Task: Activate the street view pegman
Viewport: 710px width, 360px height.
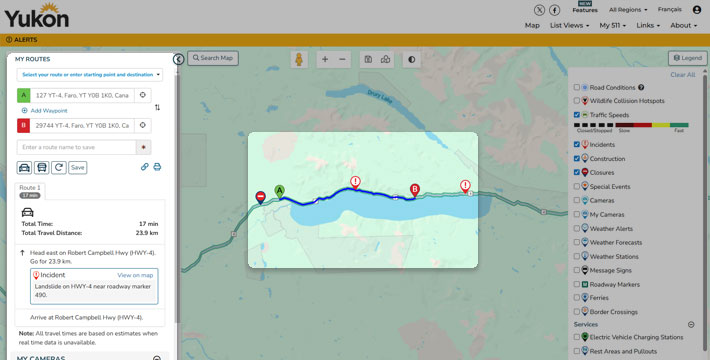Action: [299, 59]
